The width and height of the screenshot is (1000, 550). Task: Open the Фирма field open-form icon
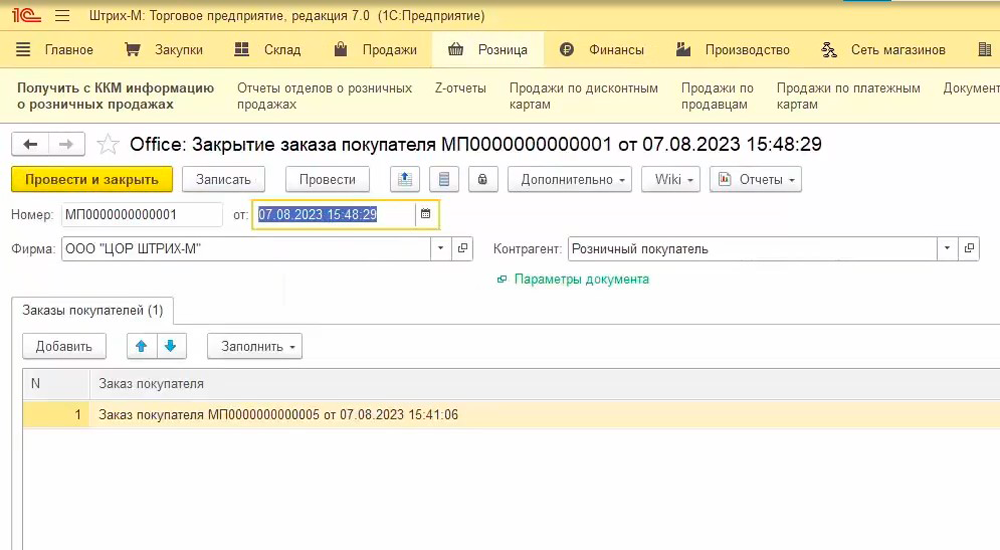pos(462,249)
